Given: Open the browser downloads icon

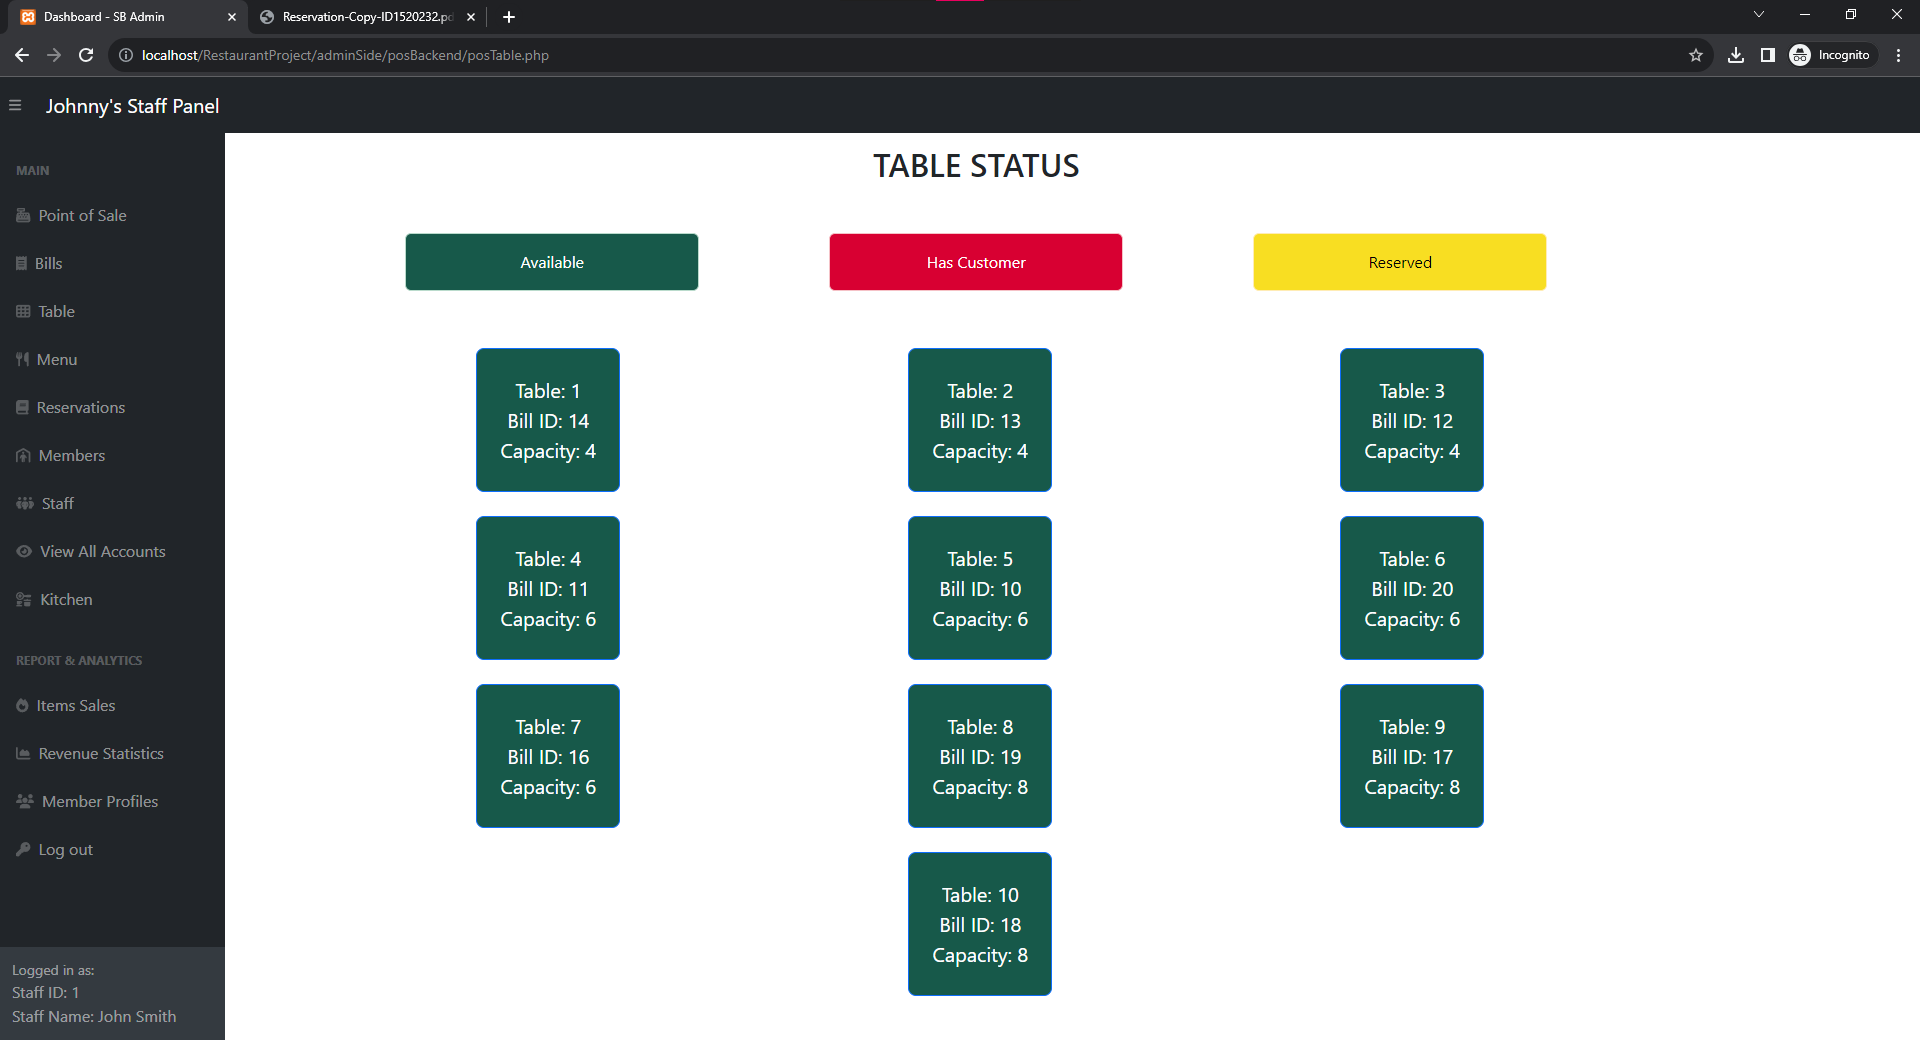Looking at the screenshot, I should [1735, 55].
